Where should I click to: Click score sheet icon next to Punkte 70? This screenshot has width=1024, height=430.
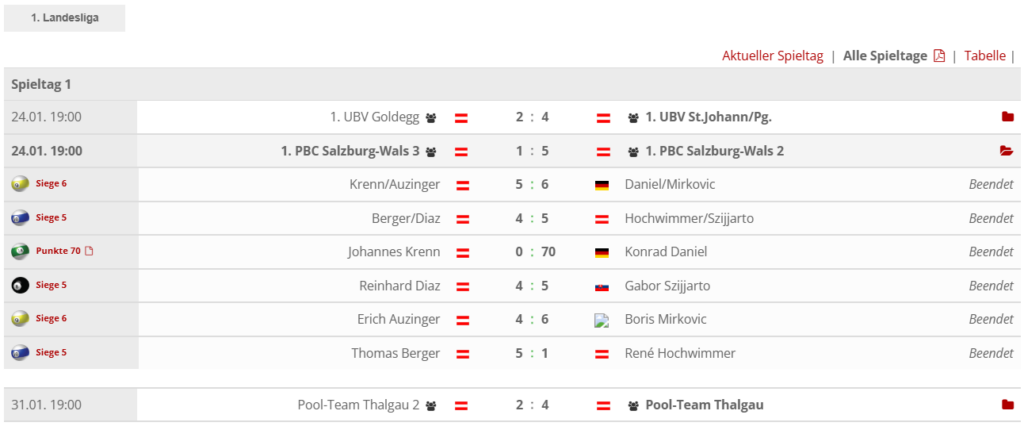[89, 251]
